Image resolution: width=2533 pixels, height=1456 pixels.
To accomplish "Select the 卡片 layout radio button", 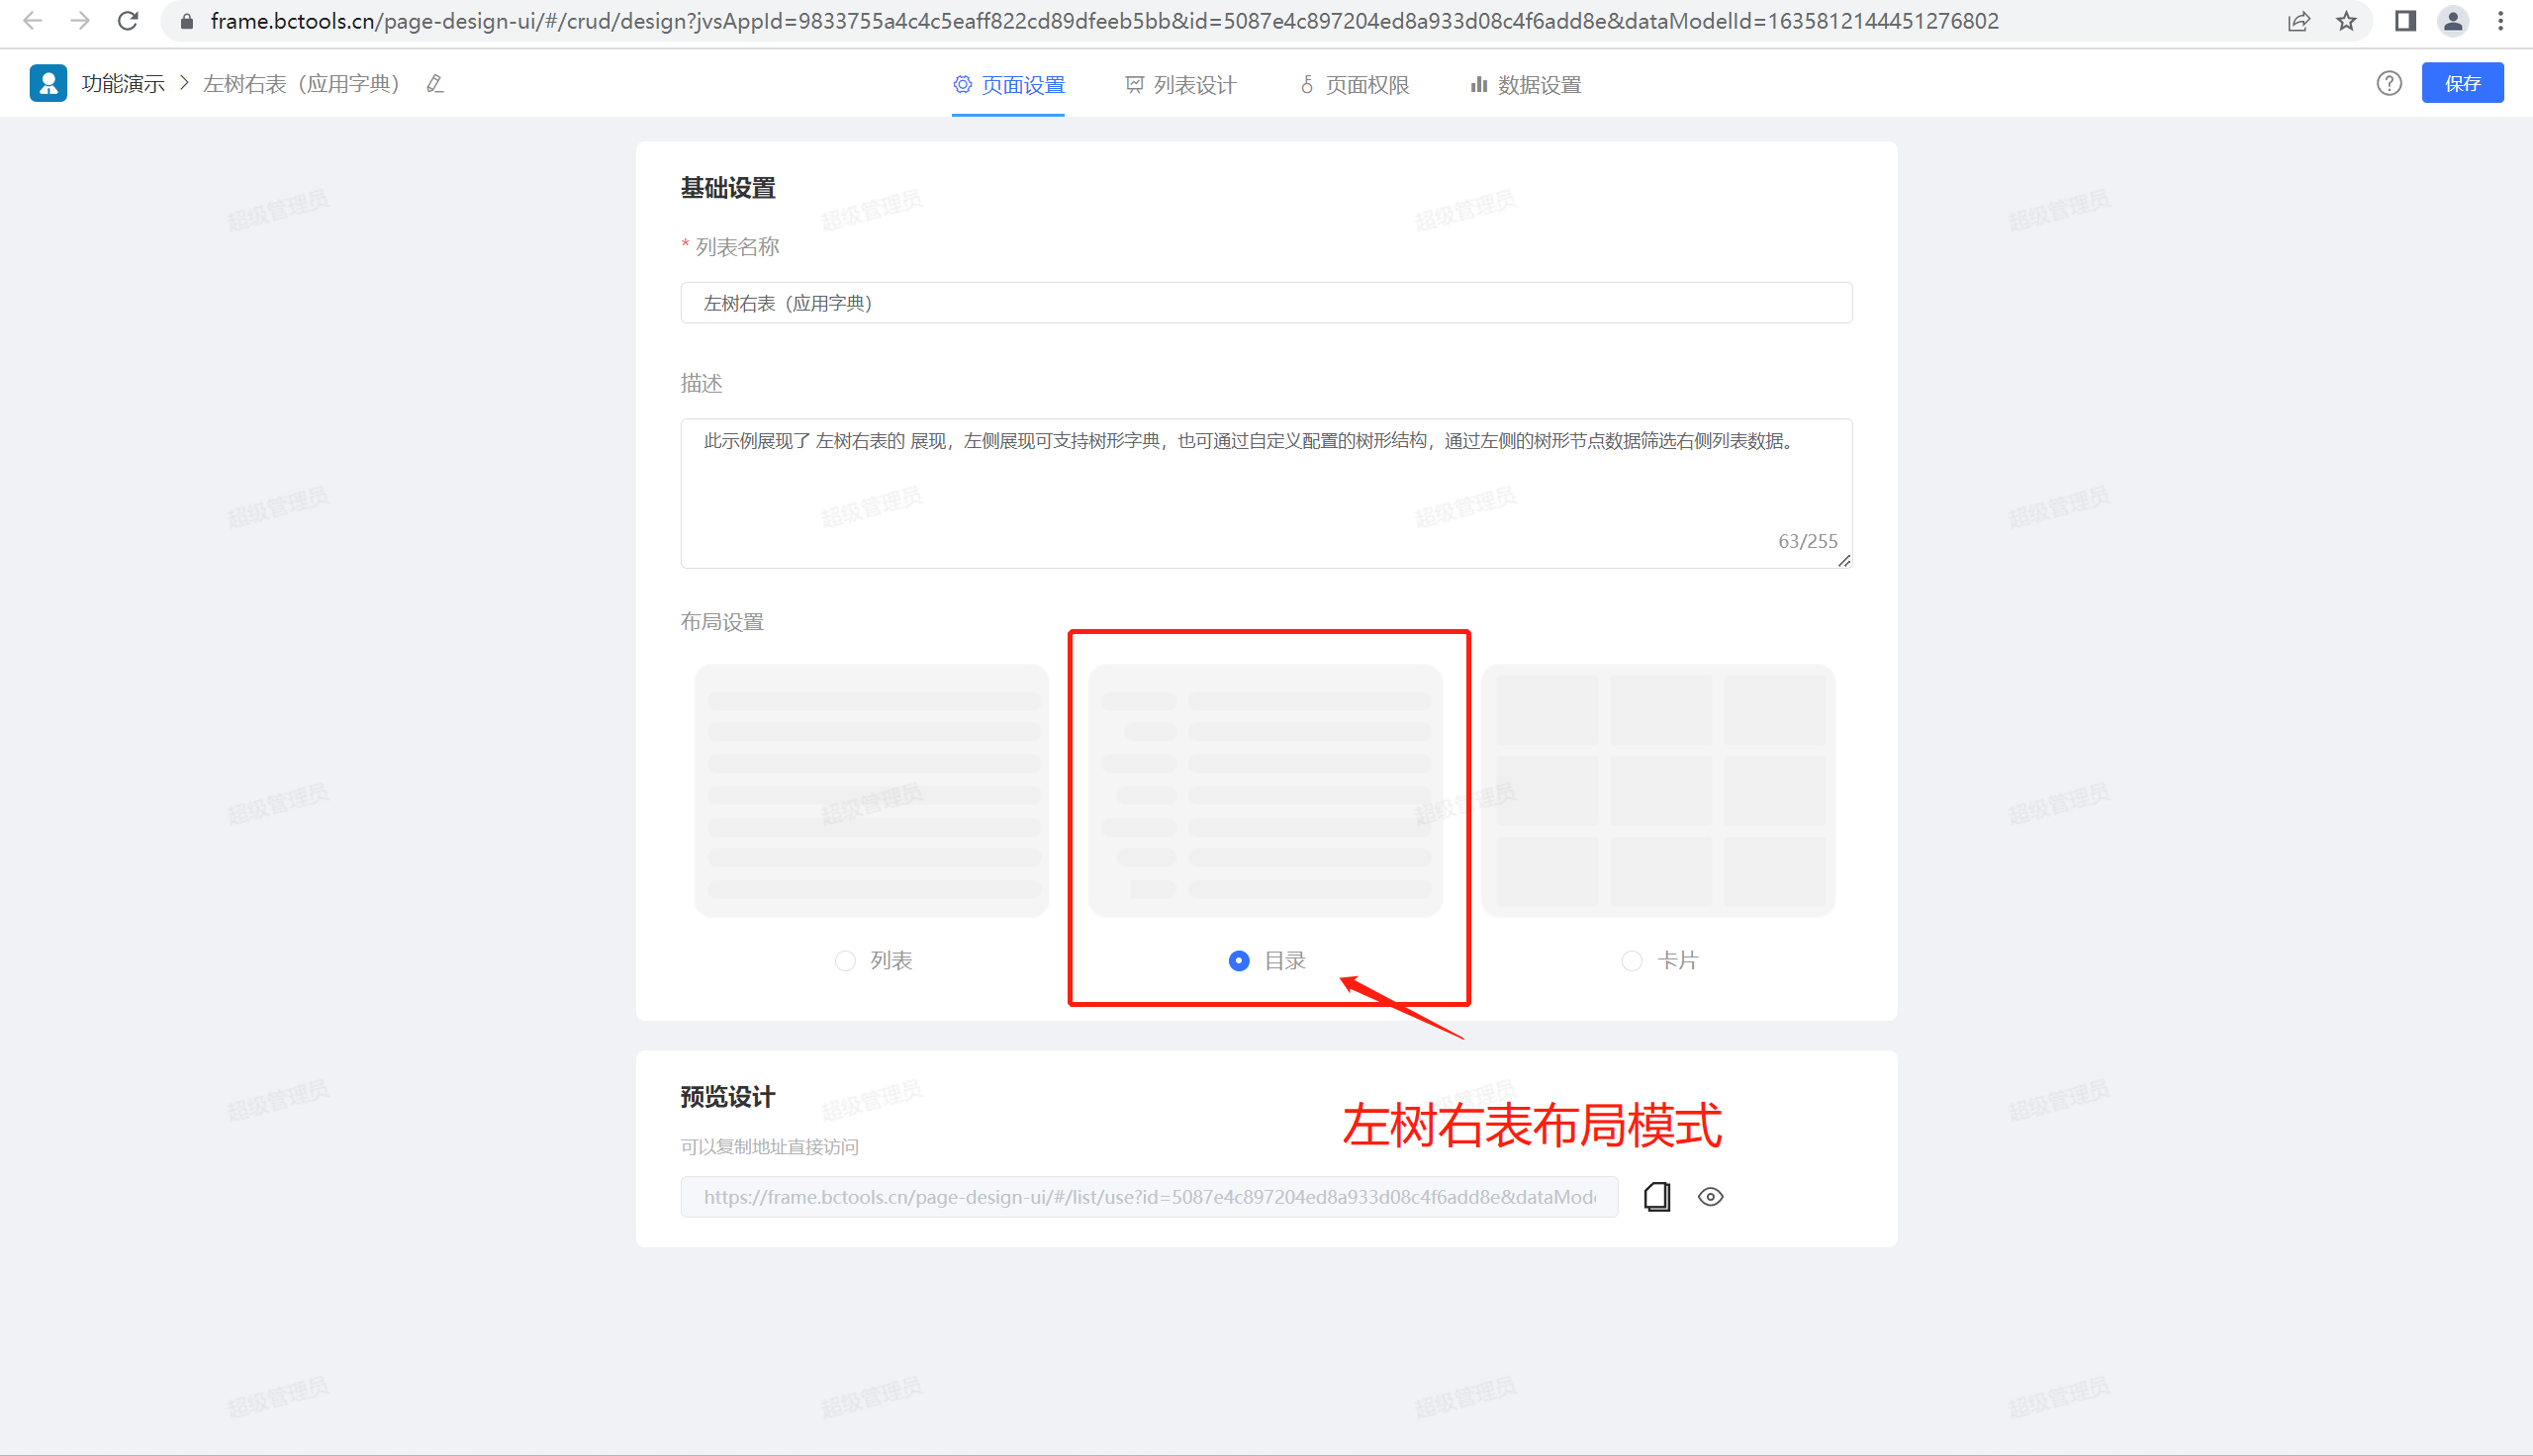I will pos(1632,961).
